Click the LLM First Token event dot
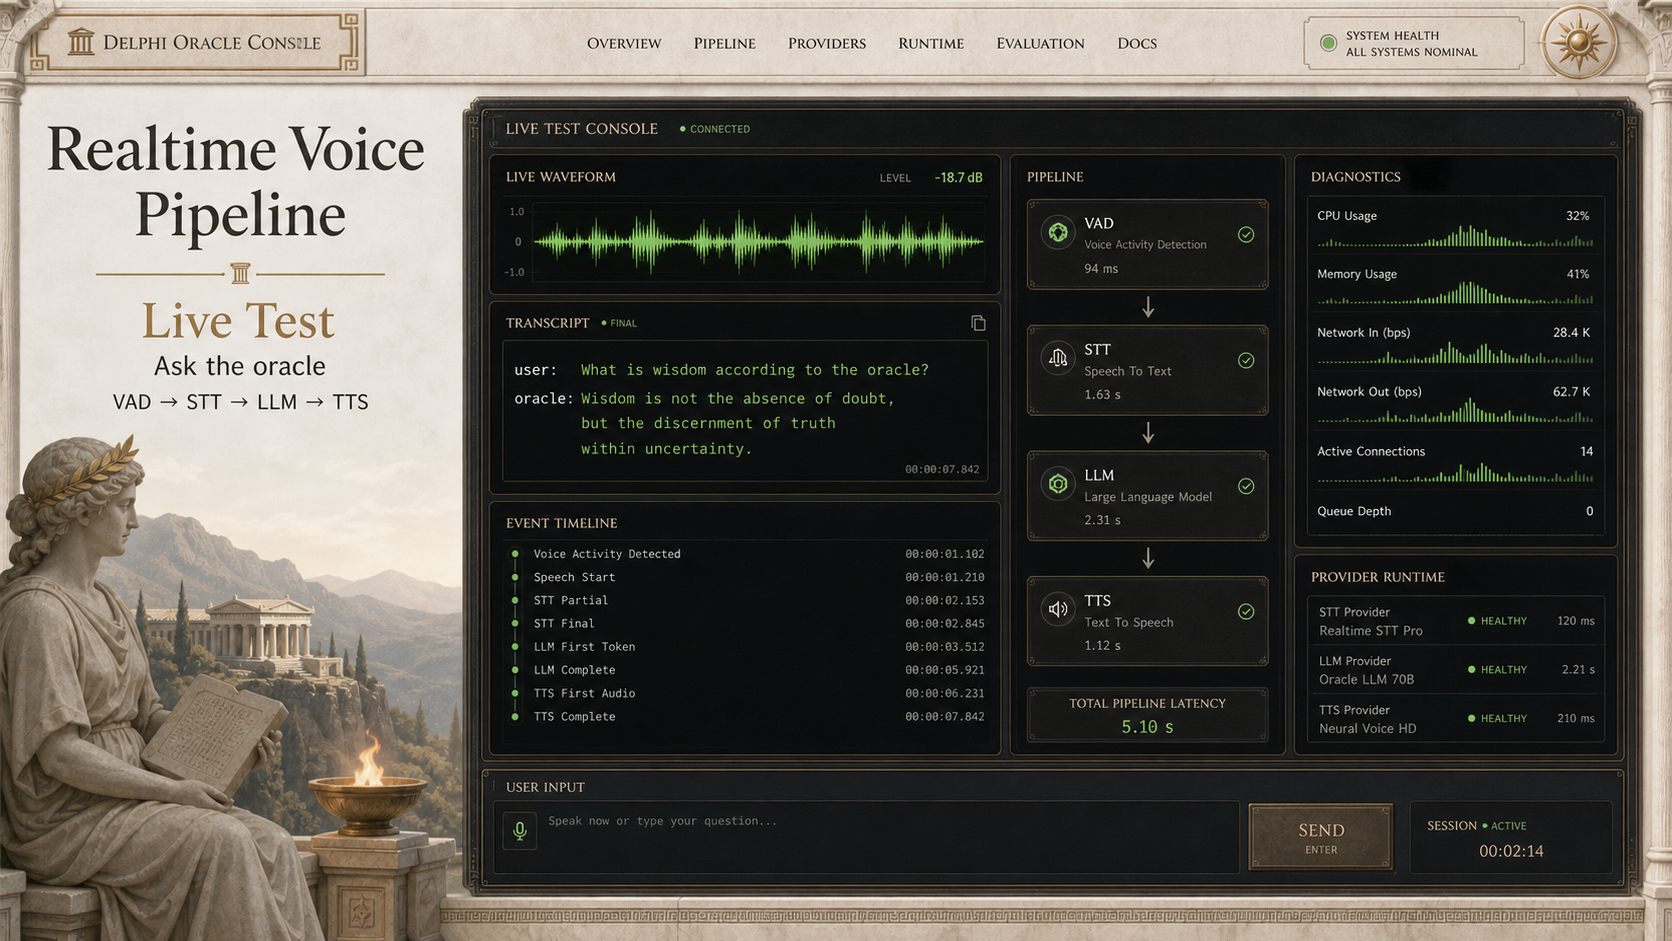Screen dimensions: 1672x941 (515, 647)
